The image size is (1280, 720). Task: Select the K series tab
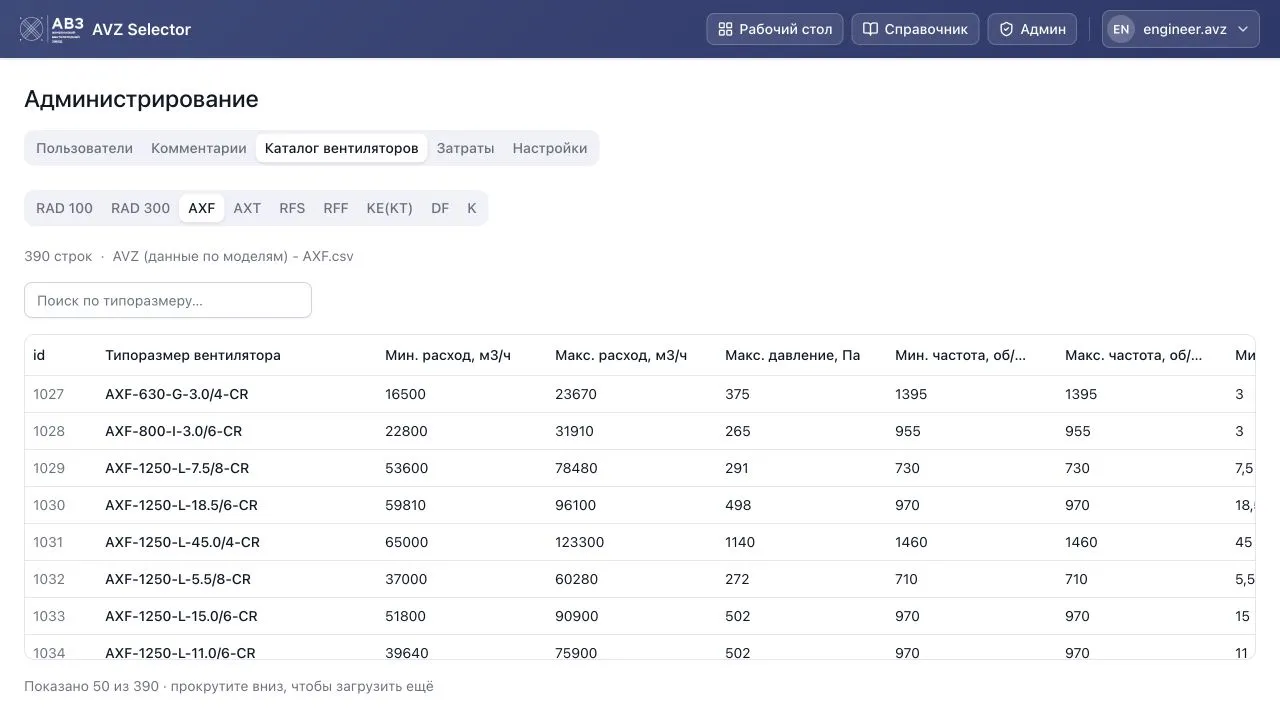click(471, 208)
